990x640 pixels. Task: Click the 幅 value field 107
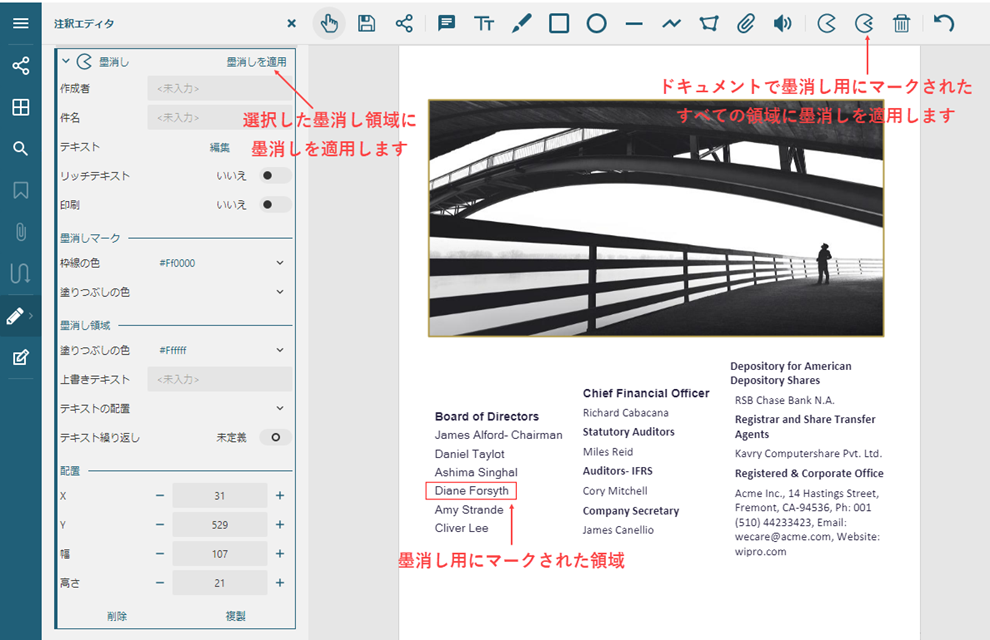click(220, 554)
